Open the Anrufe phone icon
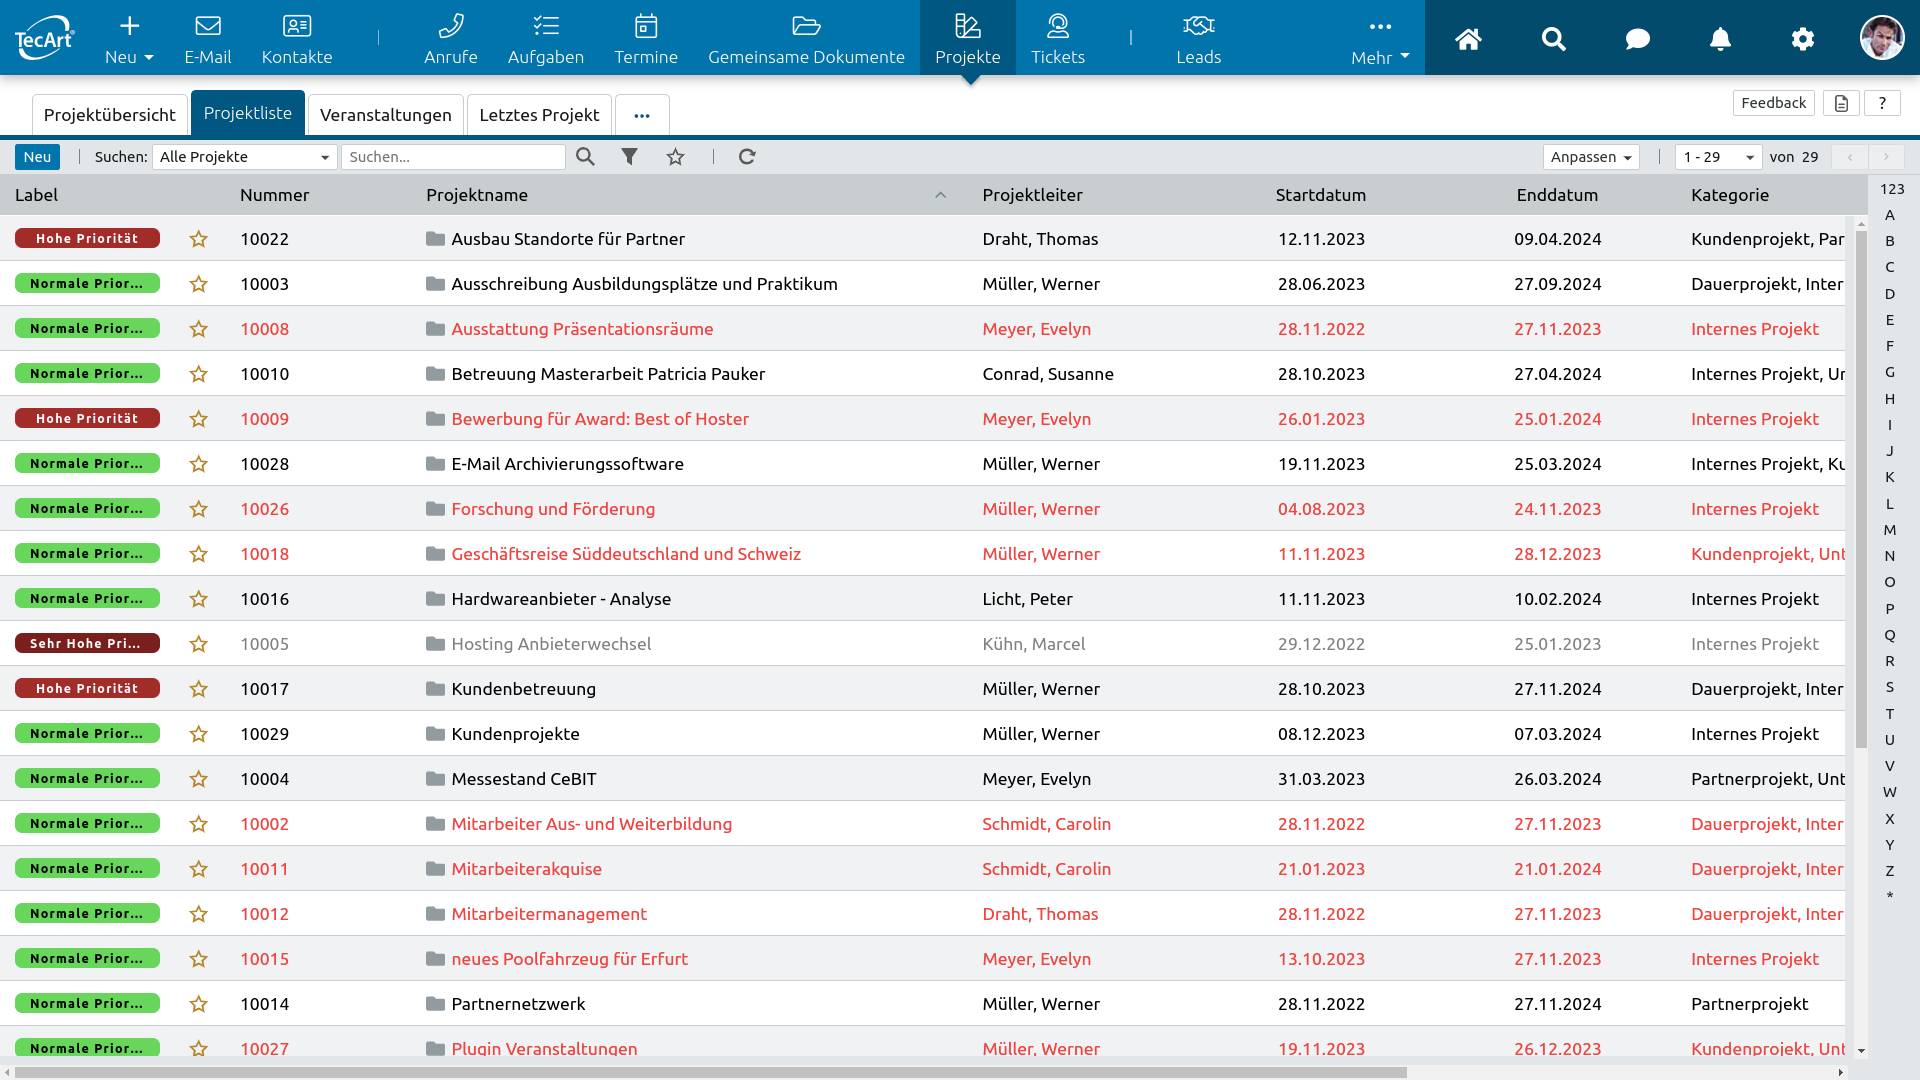 point(450,26)
